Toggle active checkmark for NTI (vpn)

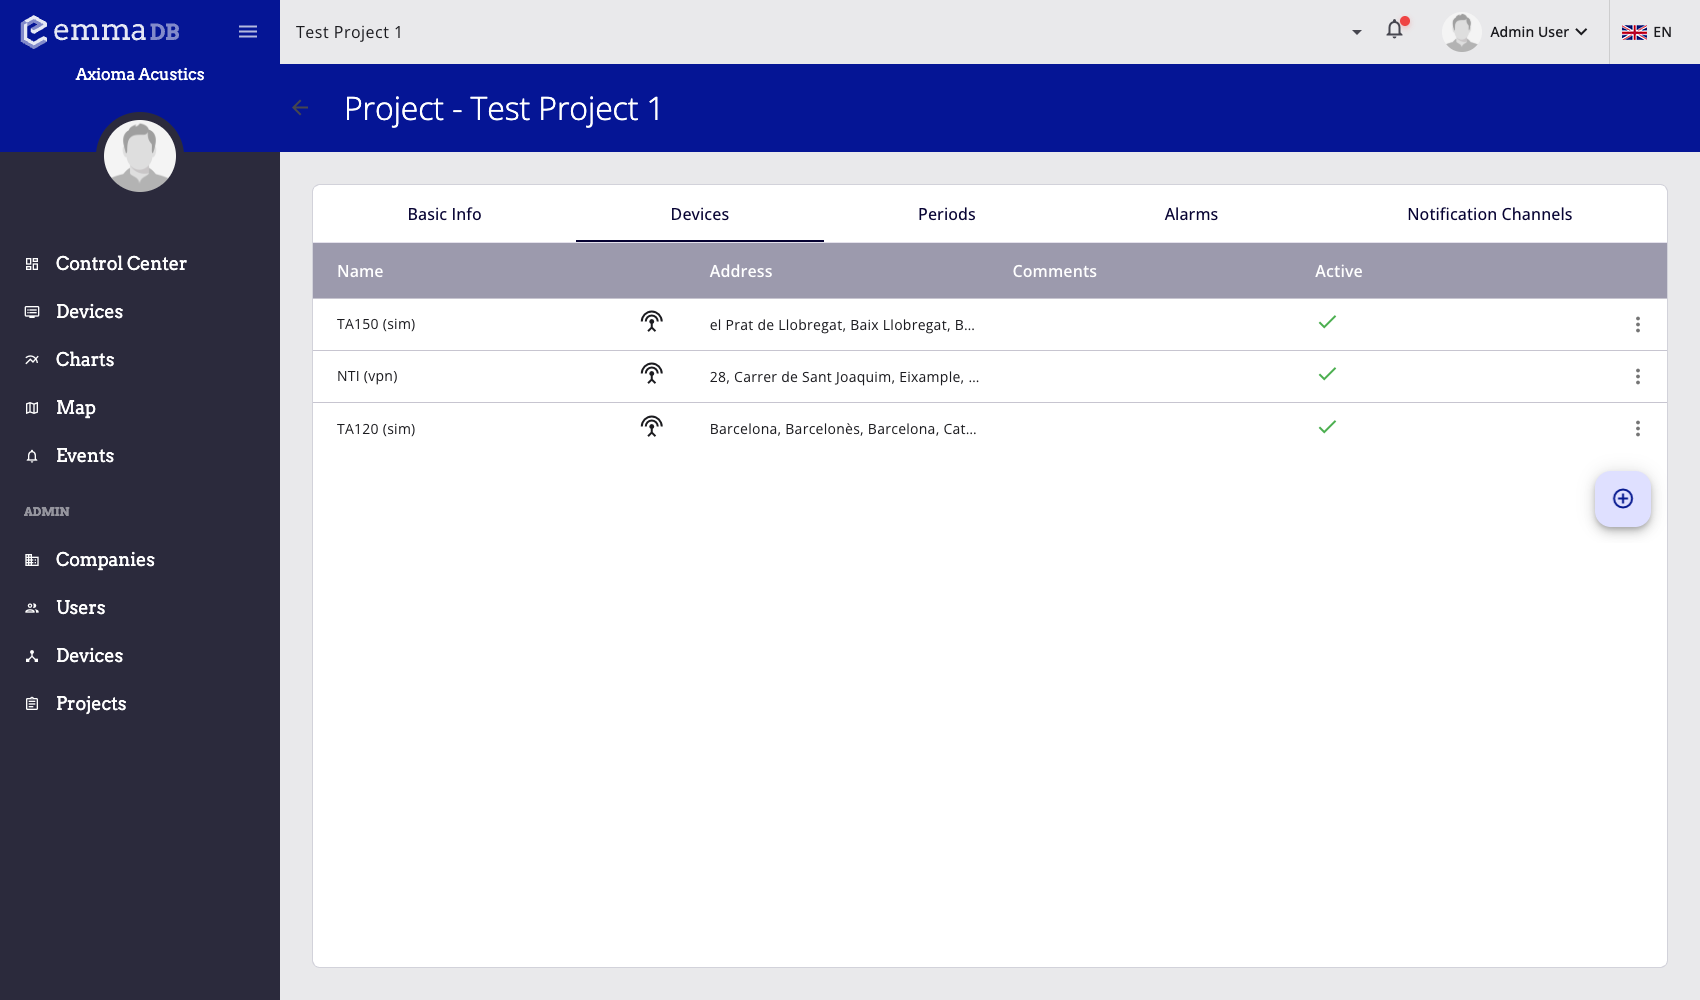tap(1327, 374)
